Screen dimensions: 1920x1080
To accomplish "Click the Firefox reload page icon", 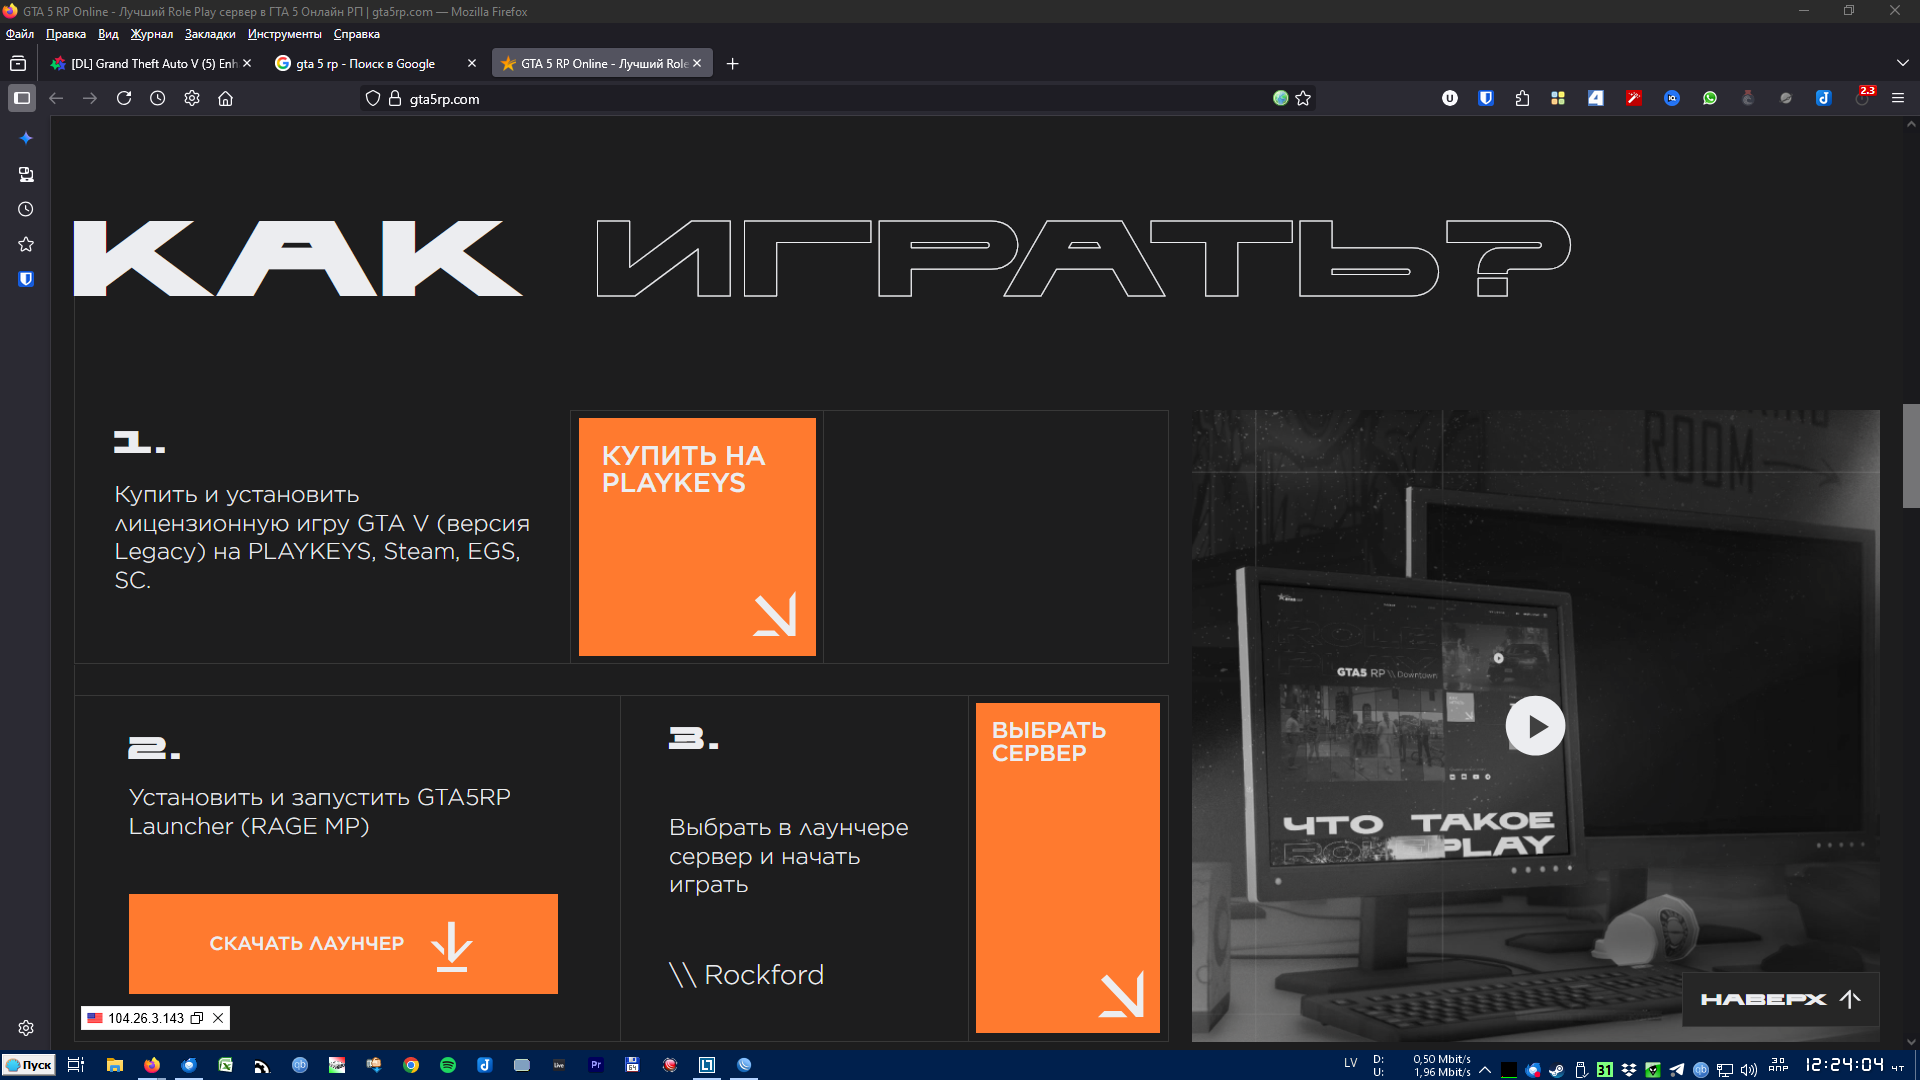I will point(124,98).
